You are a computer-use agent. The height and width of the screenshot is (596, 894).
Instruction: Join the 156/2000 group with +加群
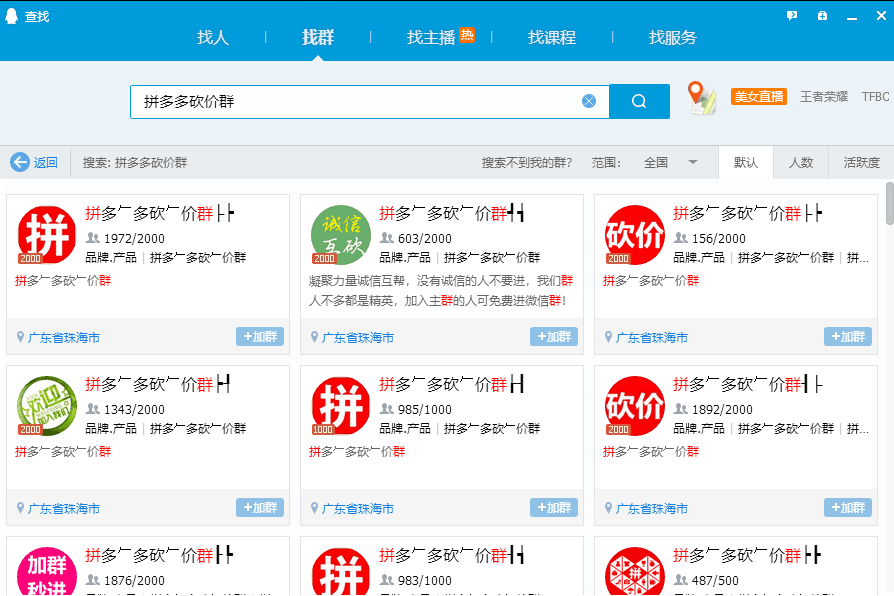pyautogui.click(x=848, y=336)
